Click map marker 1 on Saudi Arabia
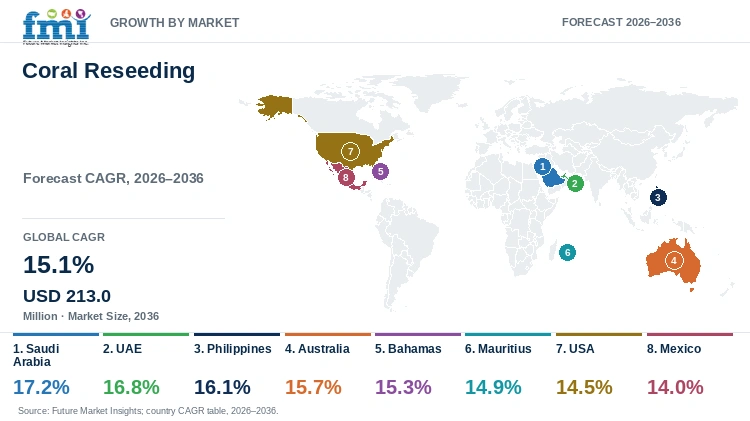 click(x=542, y=166)
